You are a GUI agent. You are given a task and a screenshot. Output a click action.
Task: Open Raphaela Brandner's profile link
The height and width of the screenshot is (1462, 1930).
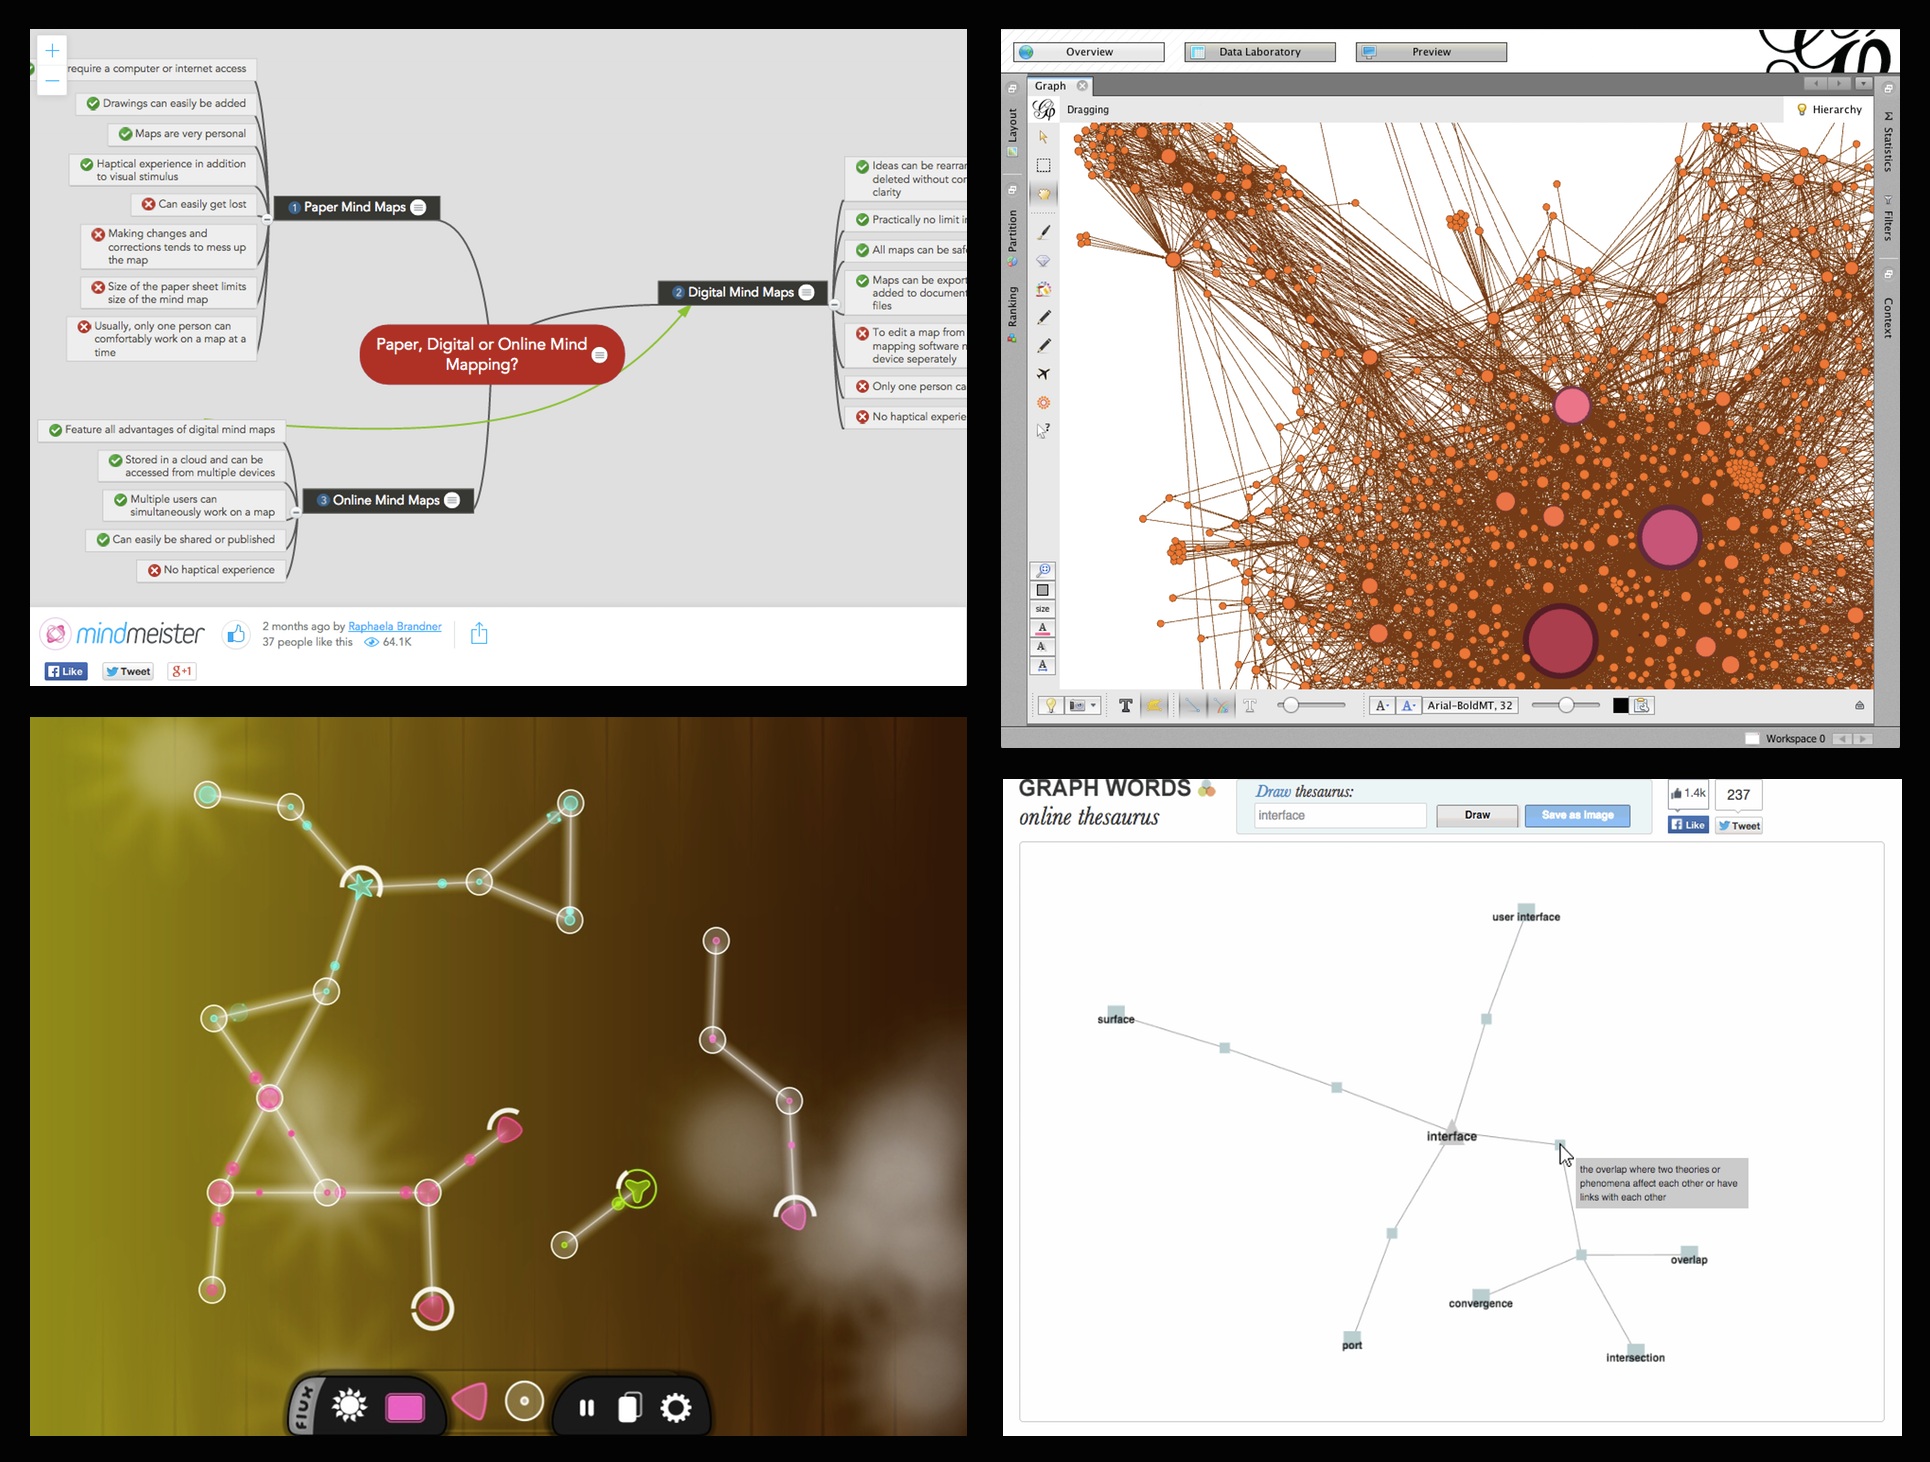point(395,626)
